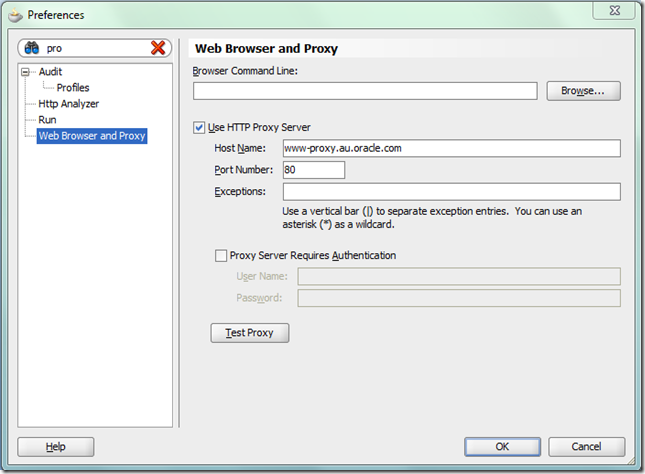Viewport: 645px width, 474px height.
Task: Select the Run preferences item
Action: pyautogui.click(x=47, y=120)
